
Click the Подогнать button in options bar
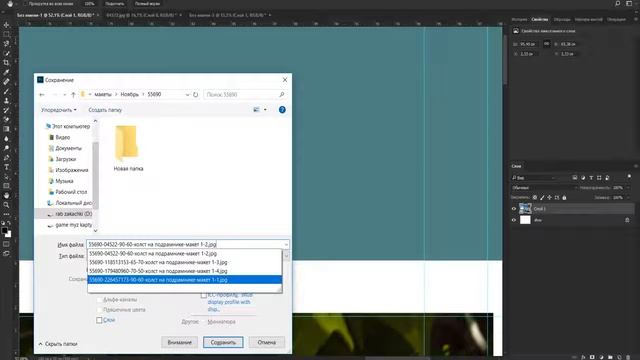(114, 4)
